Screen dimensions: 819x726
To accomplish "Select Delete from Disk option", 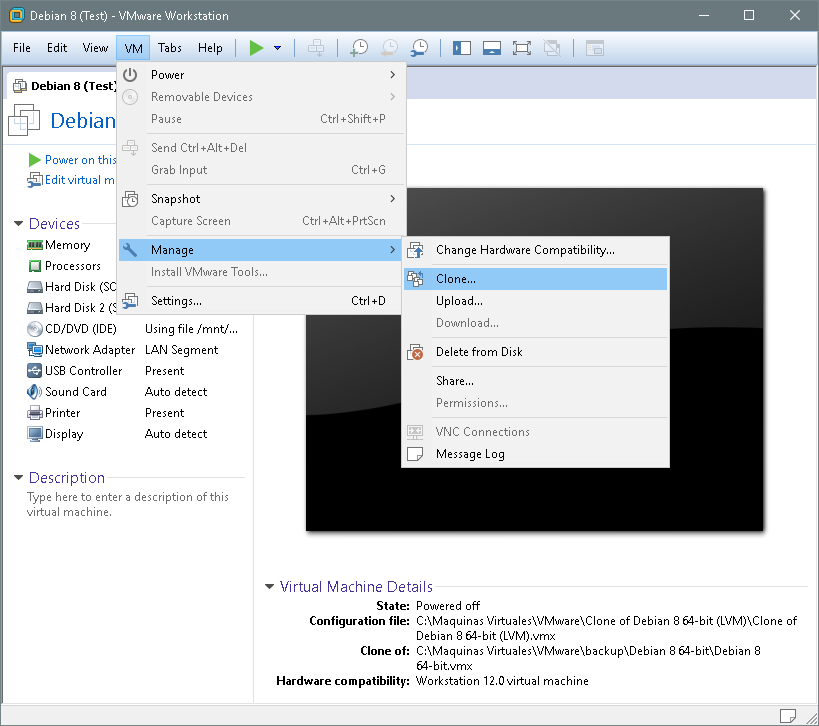I will 535,352.
